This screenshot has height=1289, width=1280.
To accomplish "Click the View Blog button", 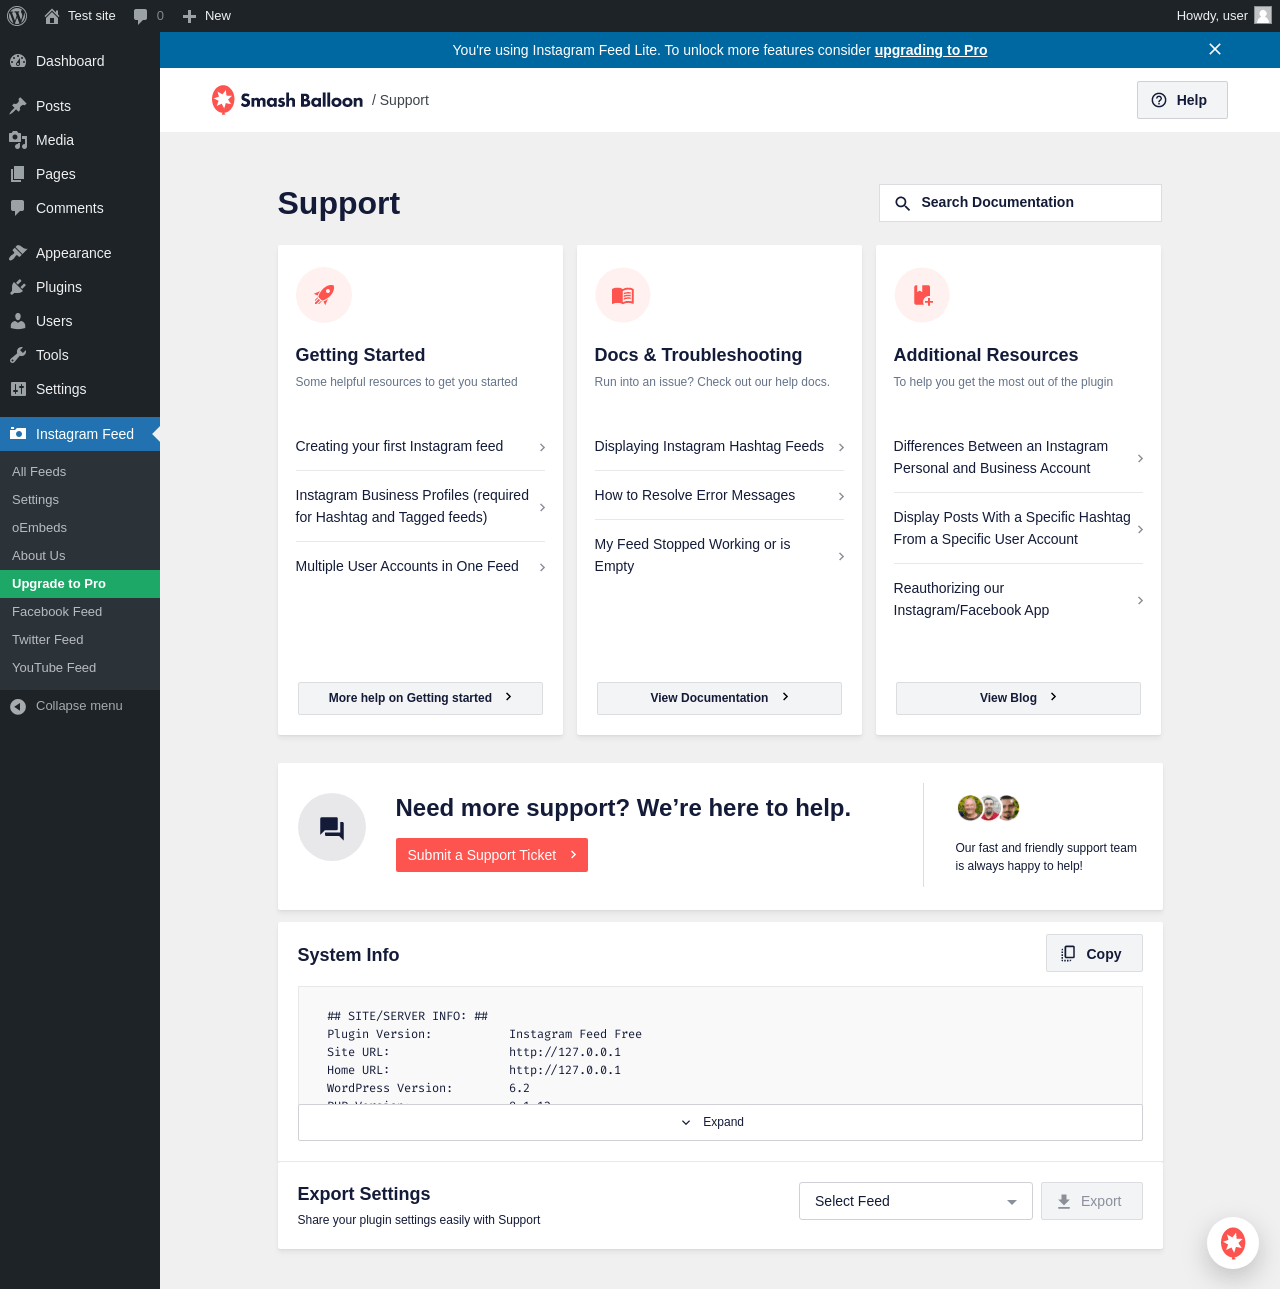I will pyautogui.click(x=1018, y=698).
